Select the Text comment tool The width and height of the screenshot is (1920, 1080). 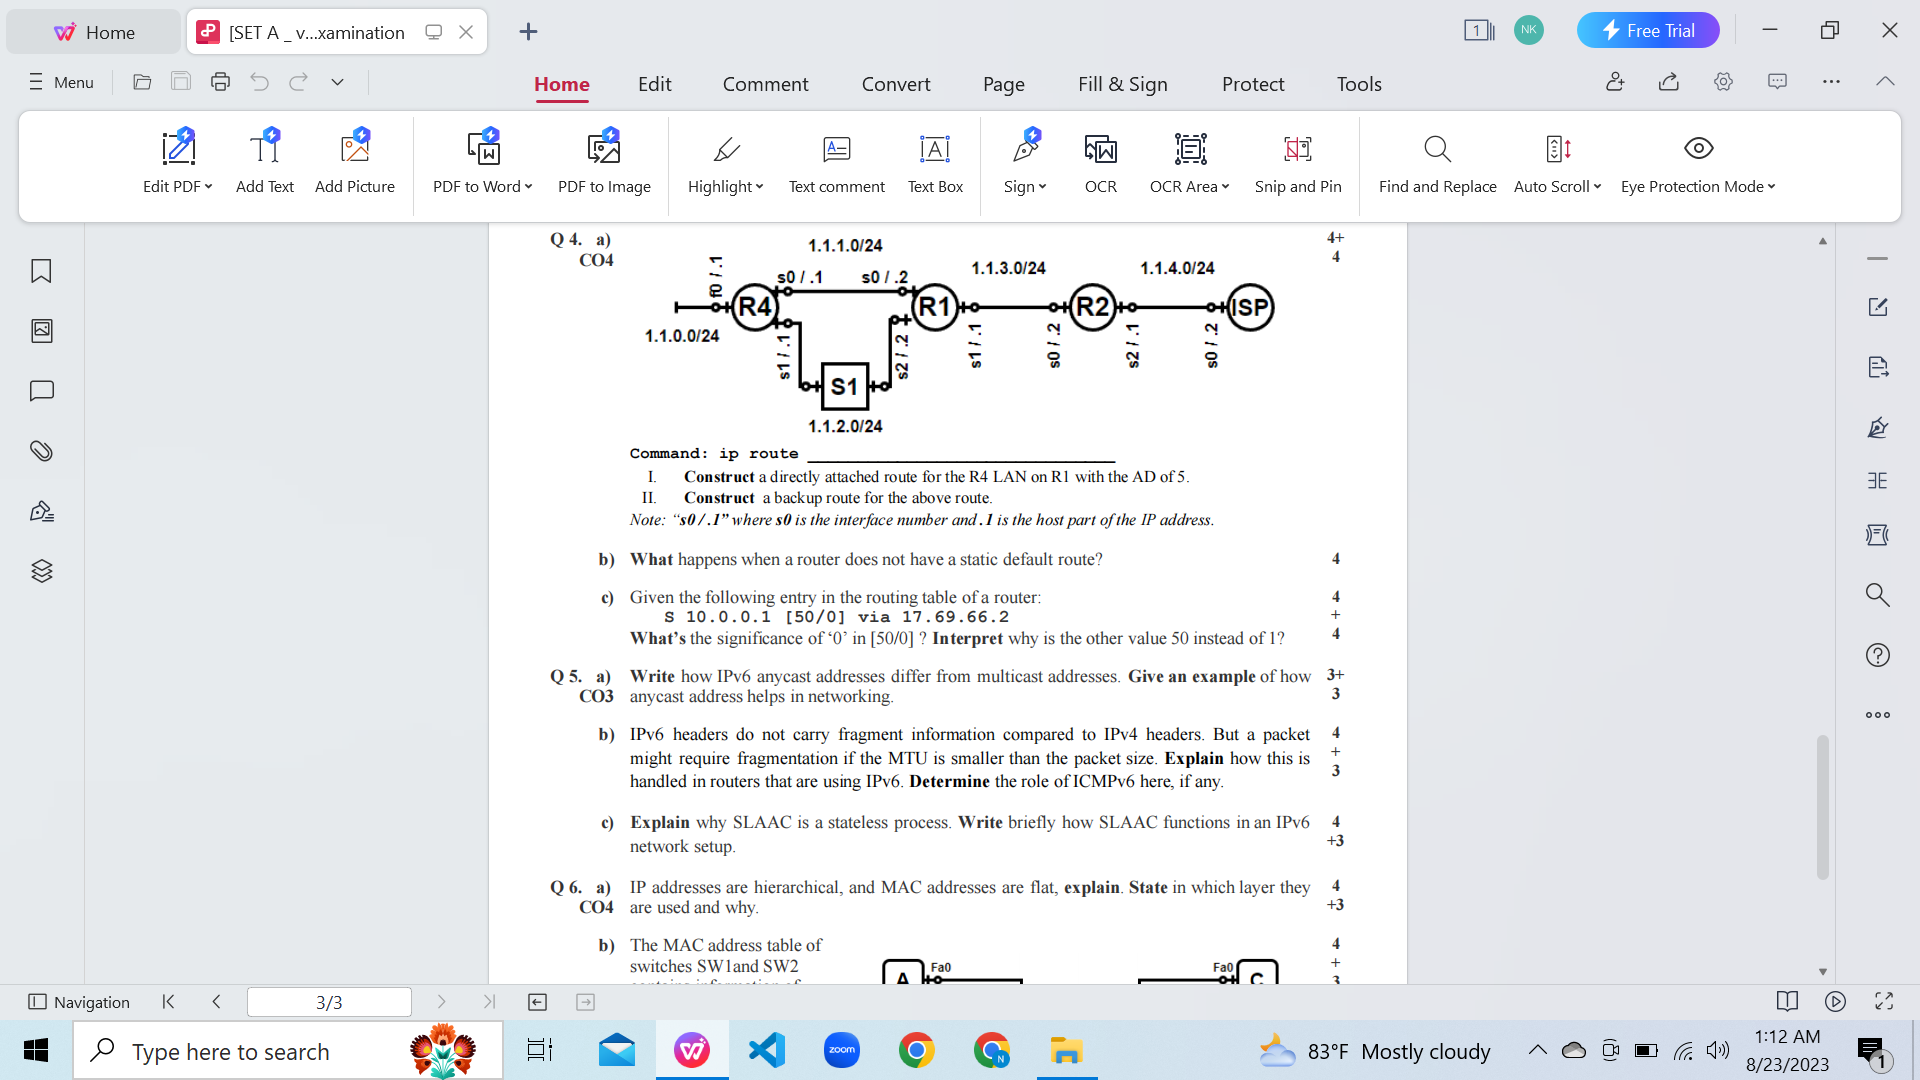[836, 162]
